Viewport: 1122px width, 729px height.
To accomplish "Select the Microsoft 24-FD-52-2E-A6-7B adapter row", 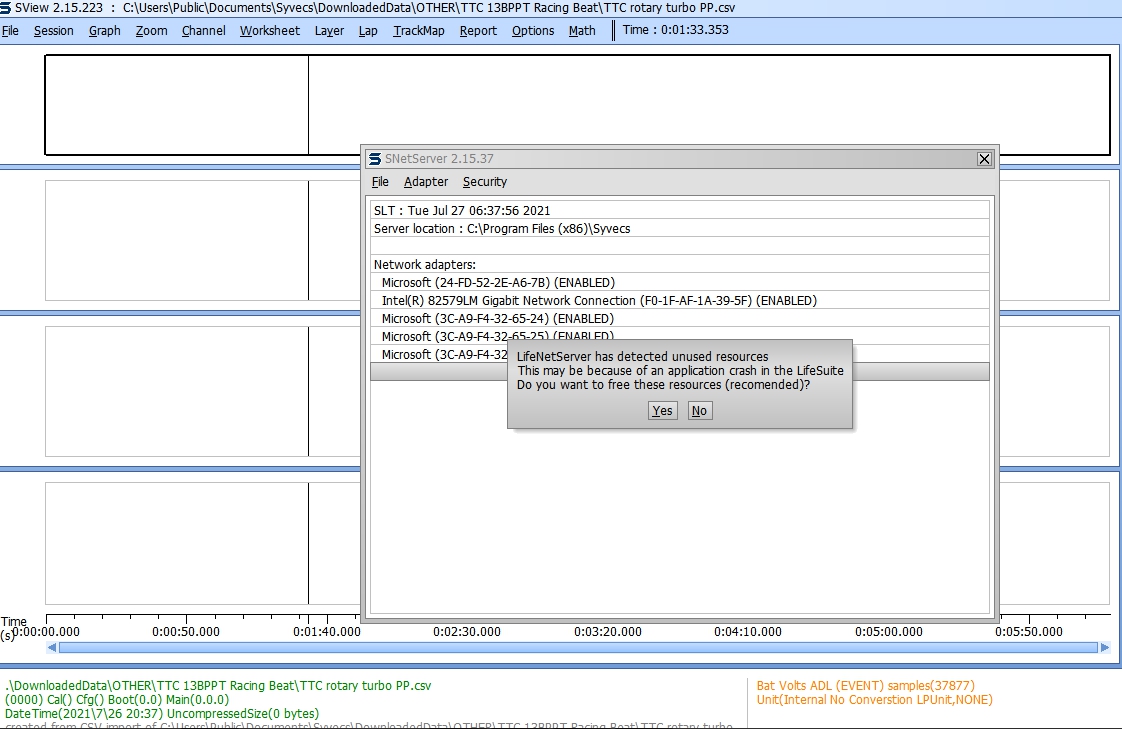I will tap(498, 283).
